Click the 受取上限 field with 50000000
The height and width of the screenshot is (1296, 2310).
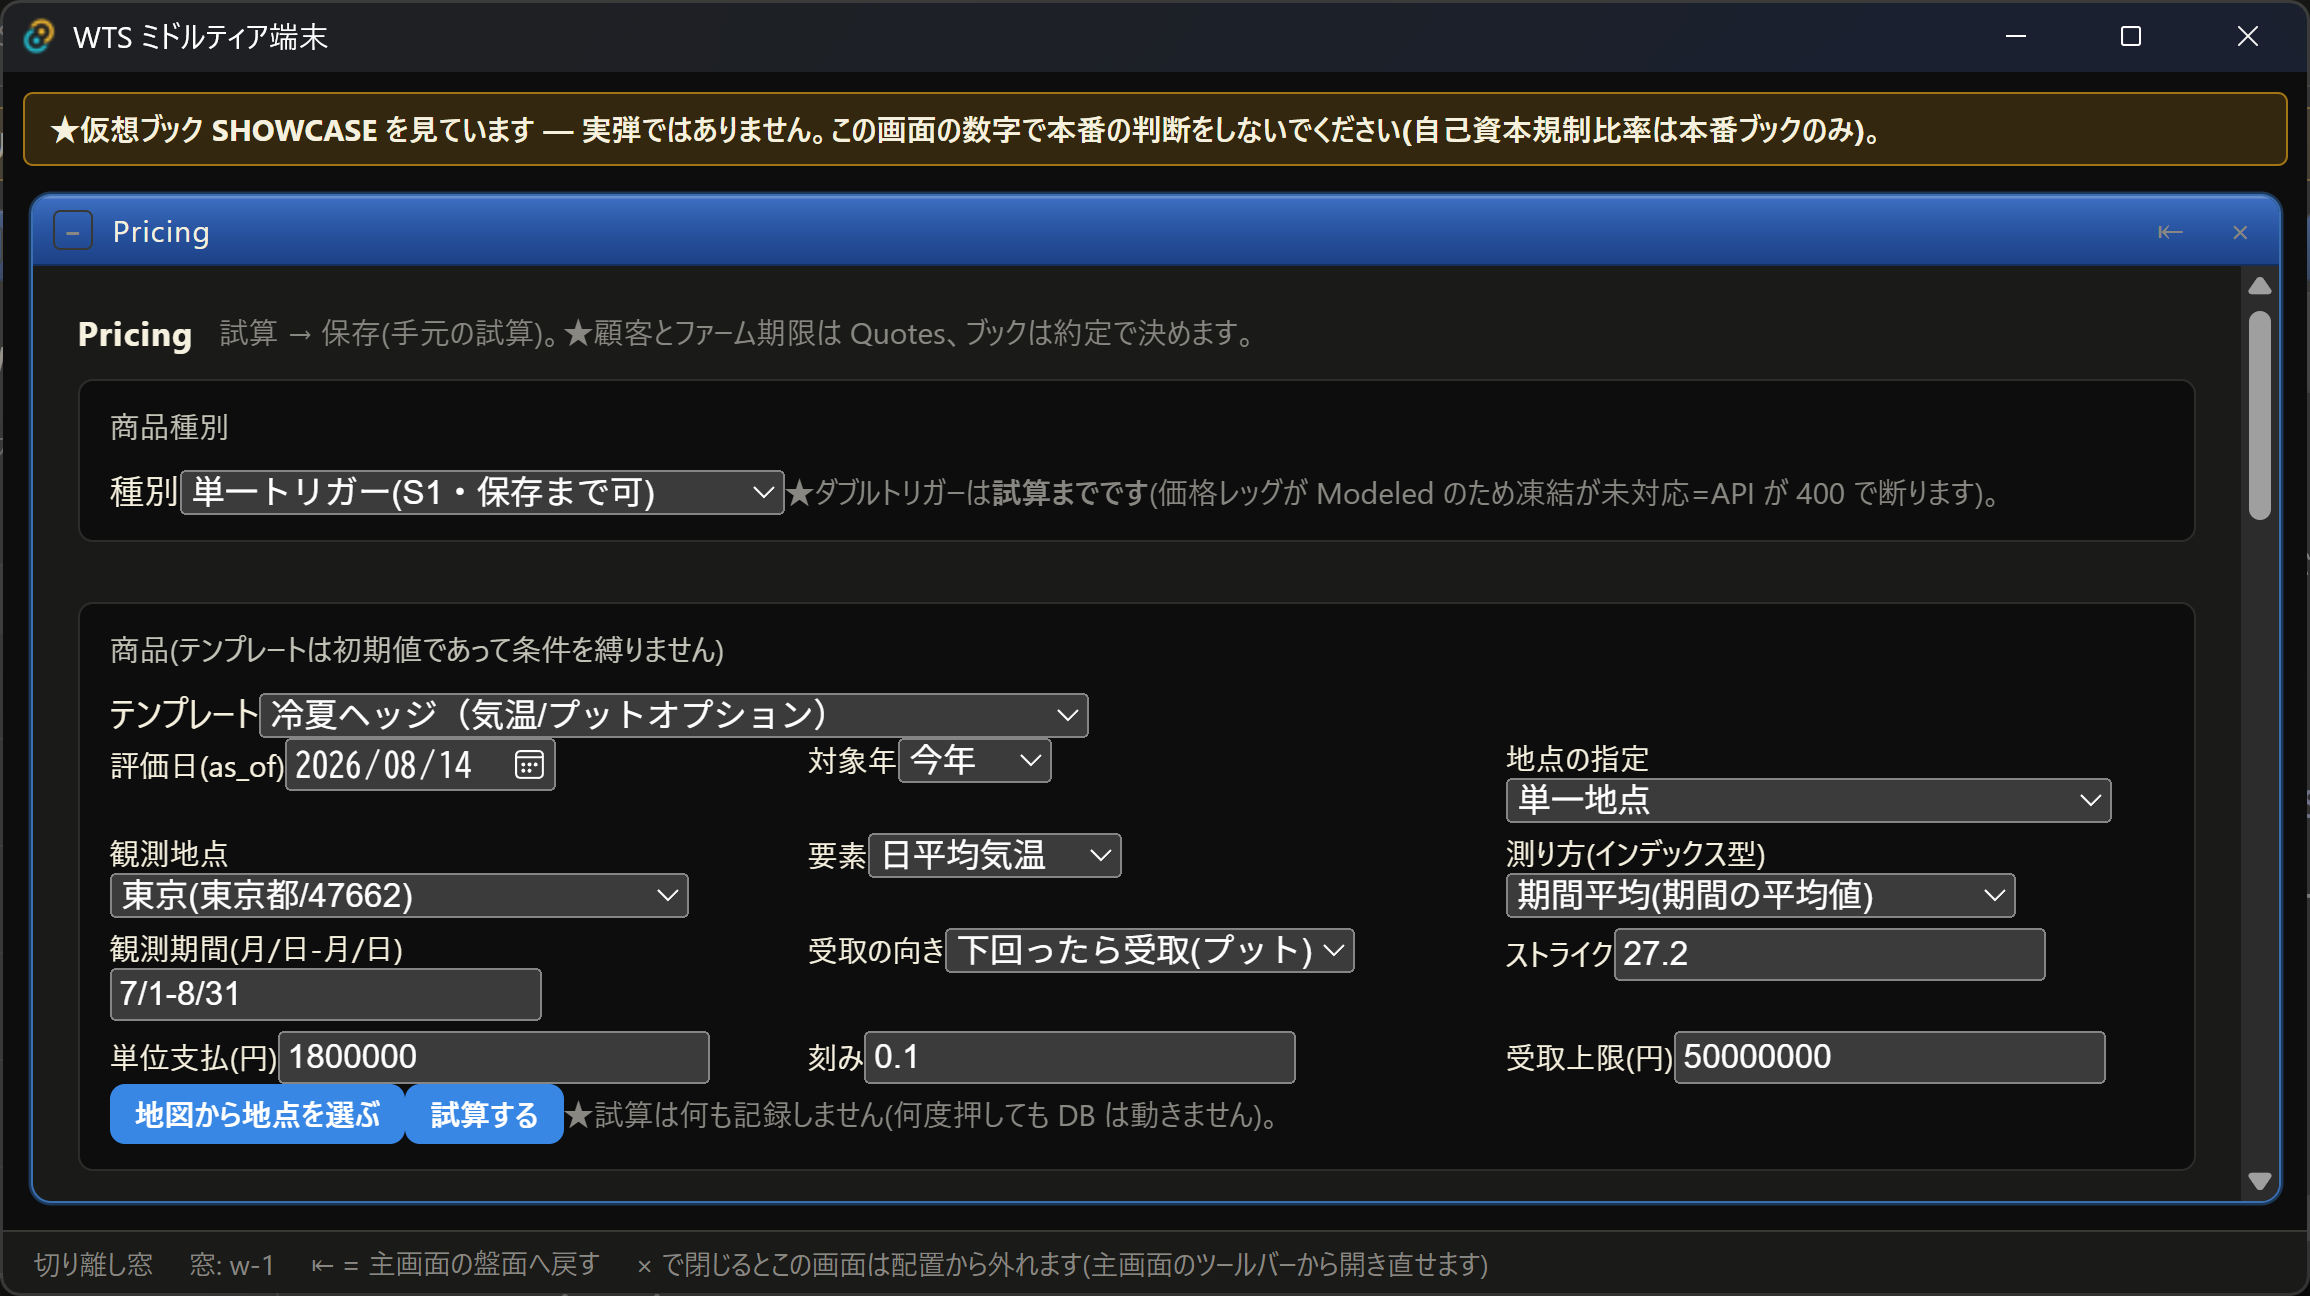(x=1890, y=1057)
